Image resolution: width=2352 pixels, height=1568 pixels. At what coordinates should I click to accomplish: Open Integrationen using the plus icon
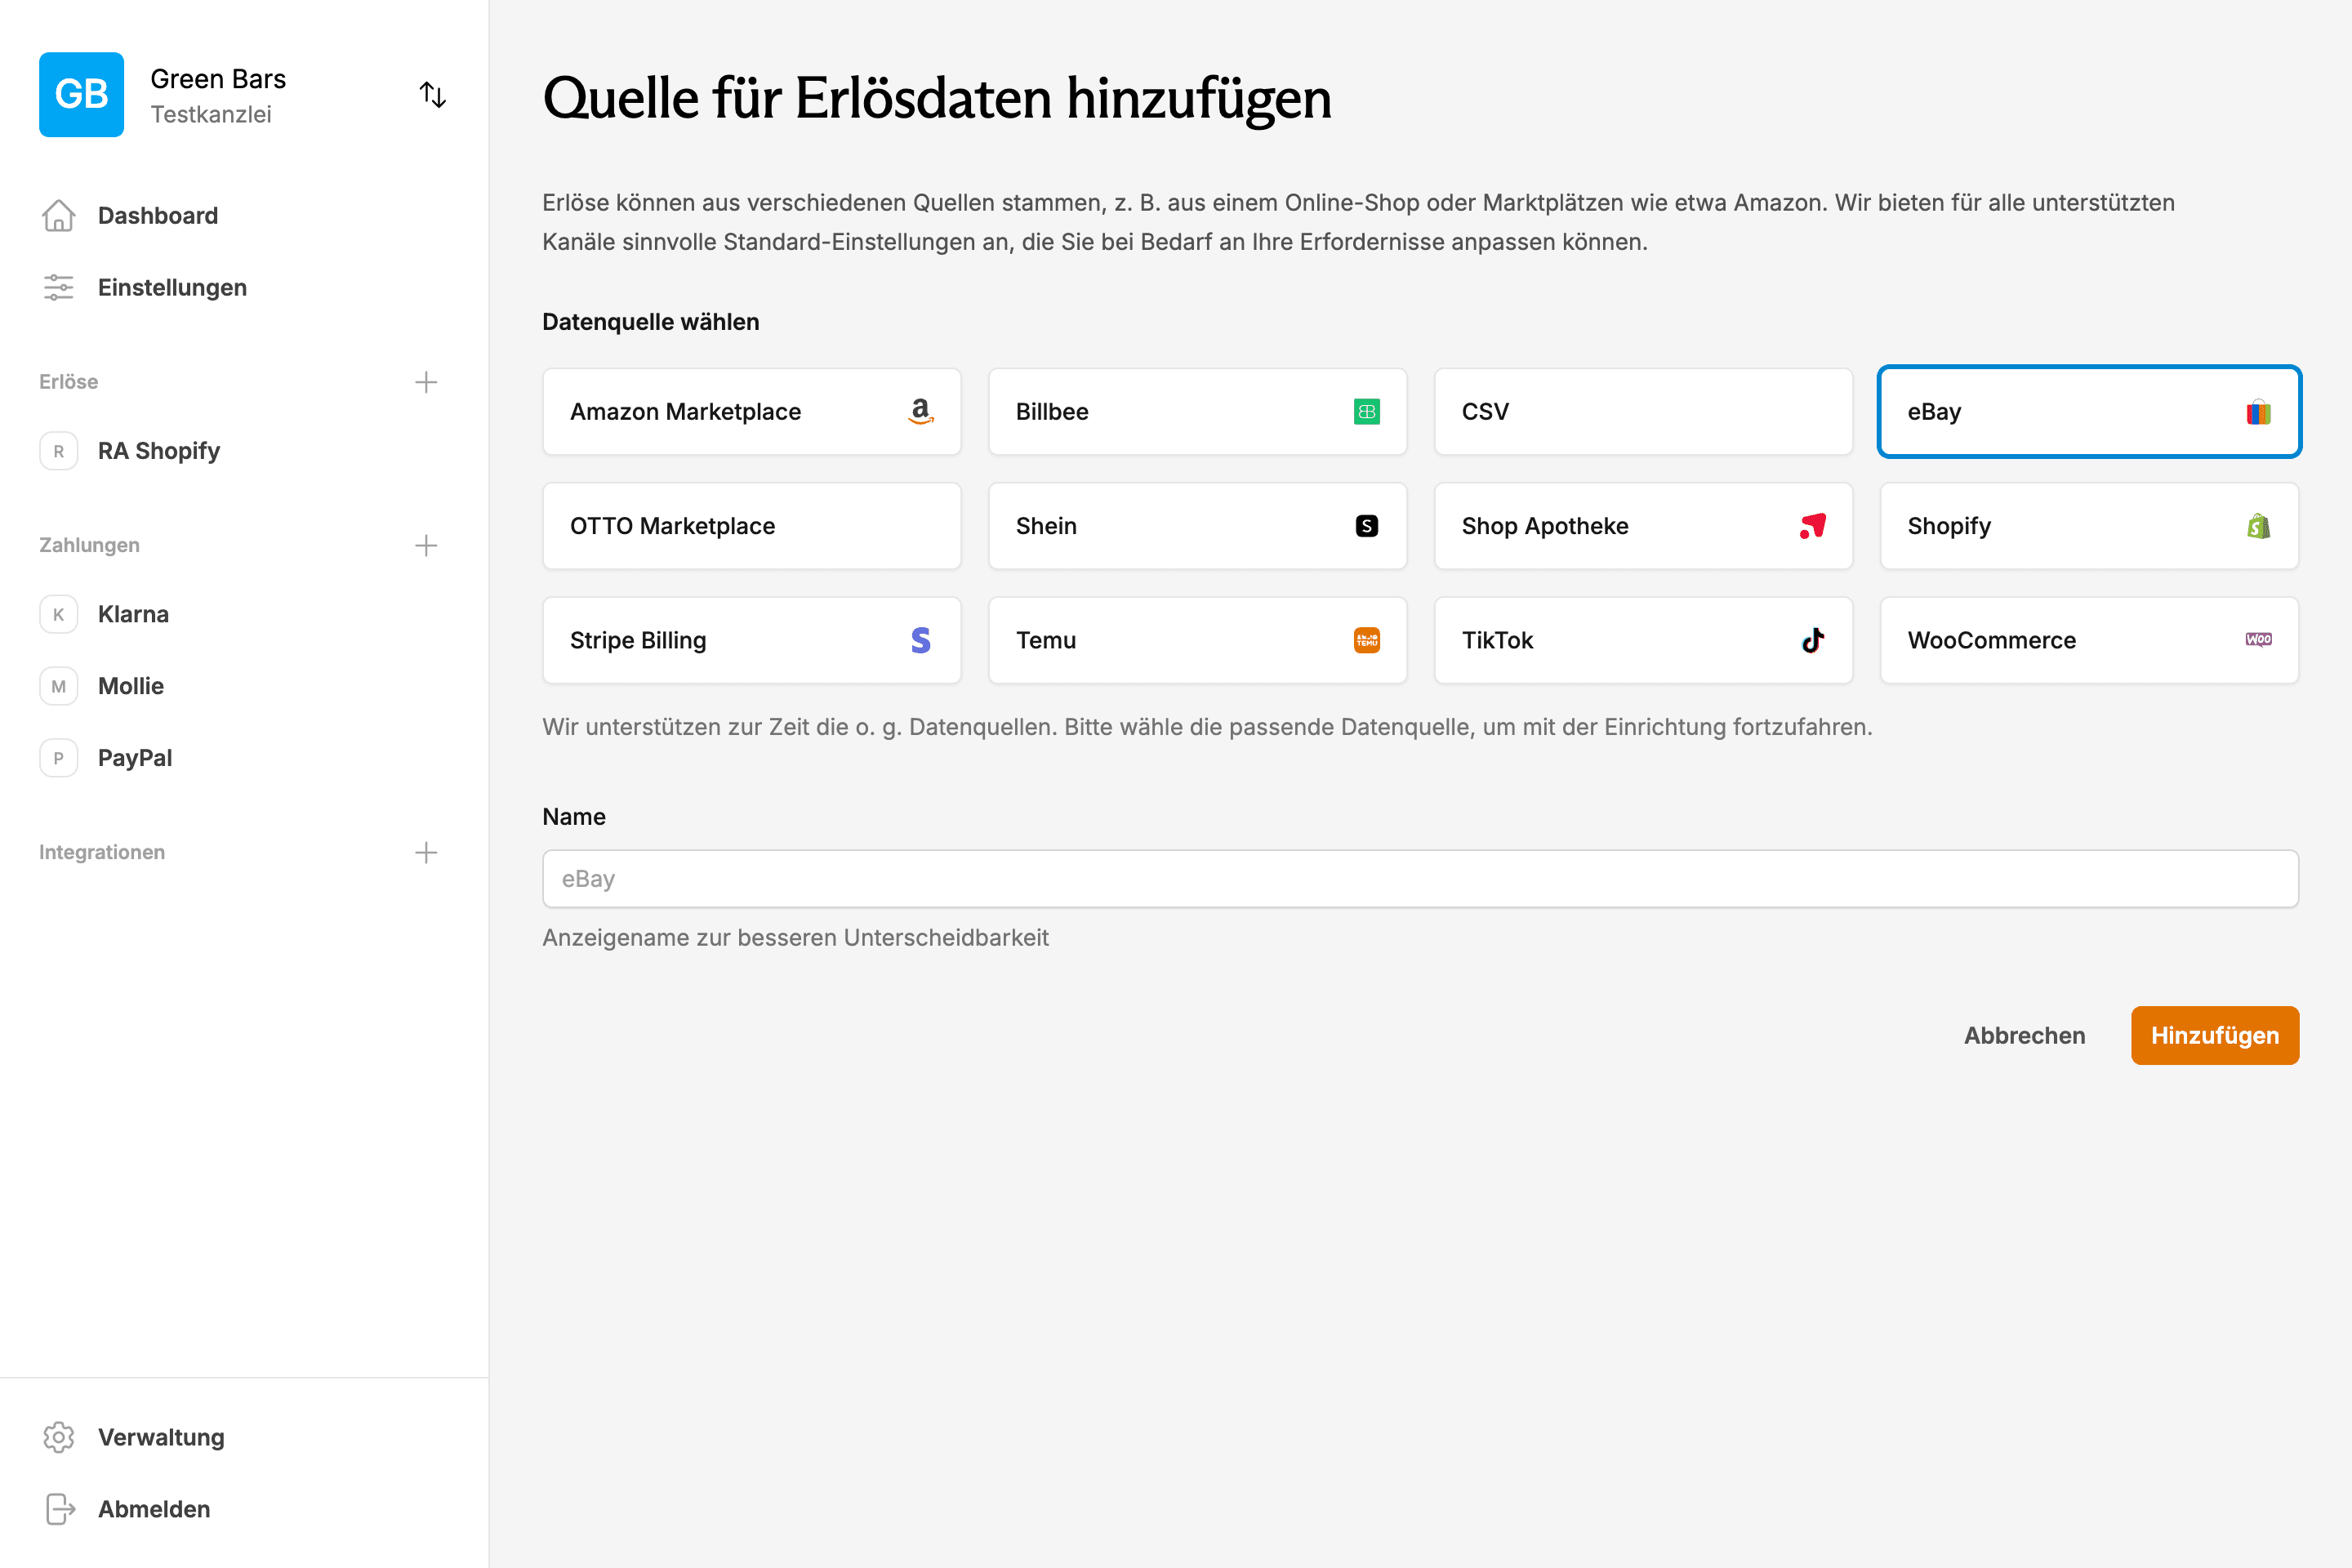coord(426,851)
